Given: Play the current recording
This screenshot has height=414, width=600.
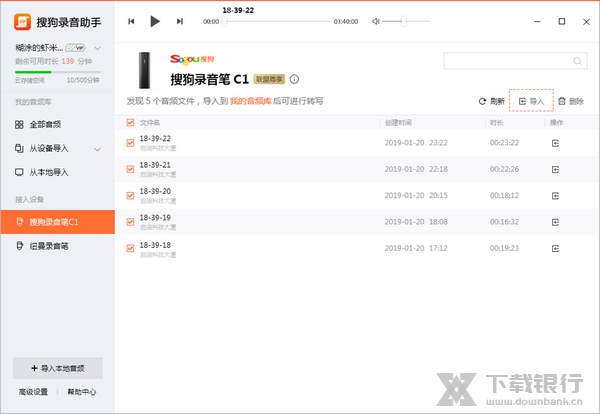Looking at the screenshot, I should (154, 21).
